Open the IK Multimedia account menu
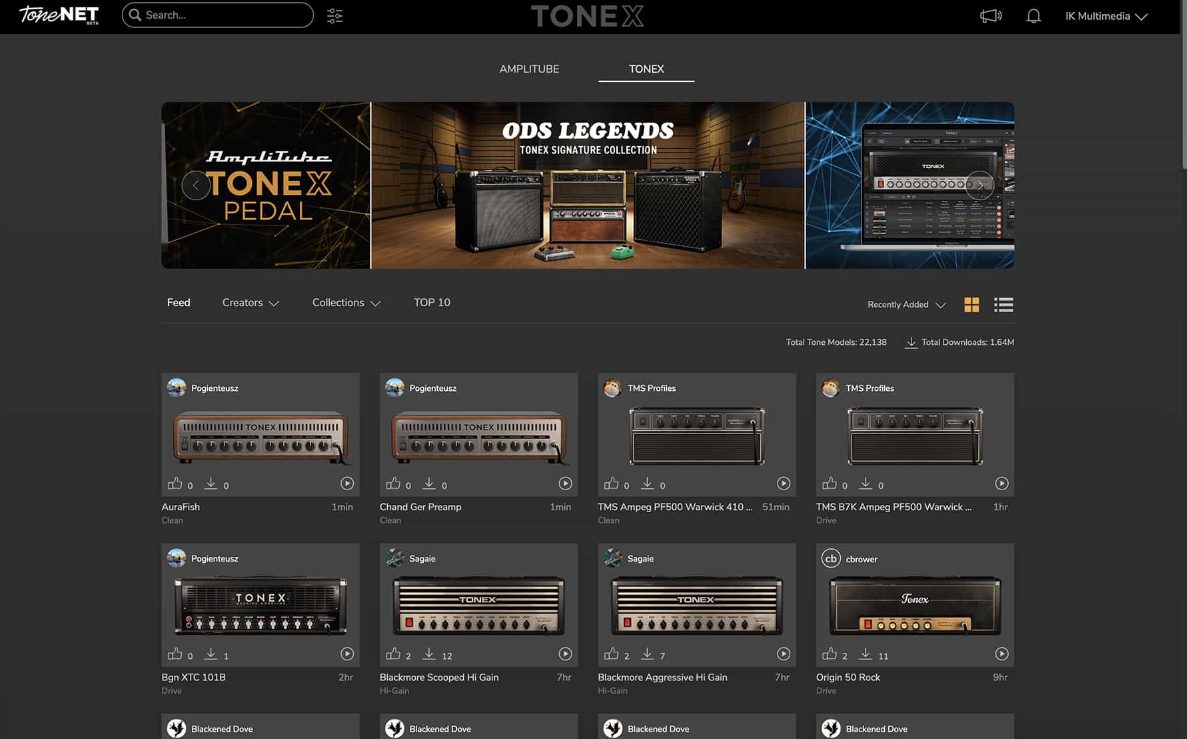Screen dimensions: 1187x739 click(x=1106, y=16)
